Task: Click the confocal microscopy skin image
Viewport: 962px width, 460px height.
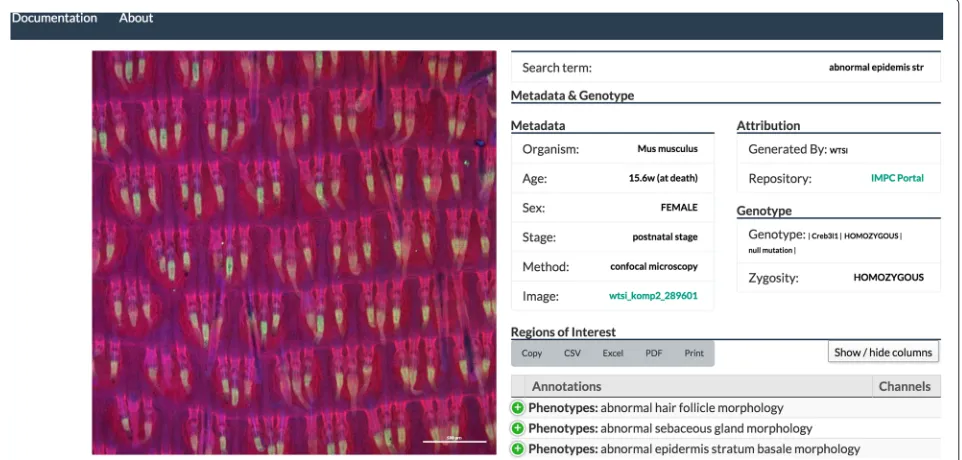Action: pyautogui.click(x=294, y=252)
